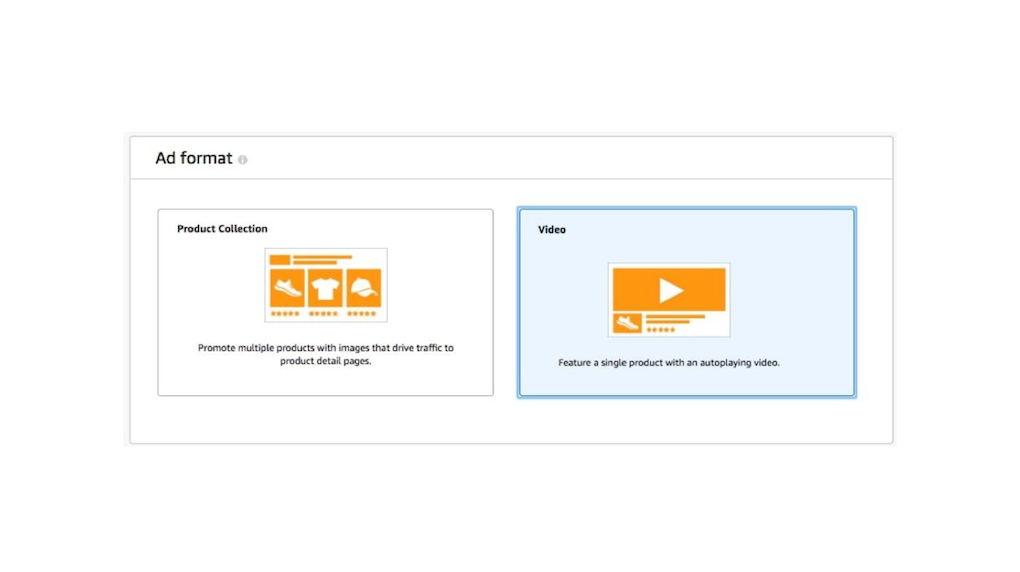Click the star rating under the t-shirt icon
1020x572 pixels.
point(325,314)
